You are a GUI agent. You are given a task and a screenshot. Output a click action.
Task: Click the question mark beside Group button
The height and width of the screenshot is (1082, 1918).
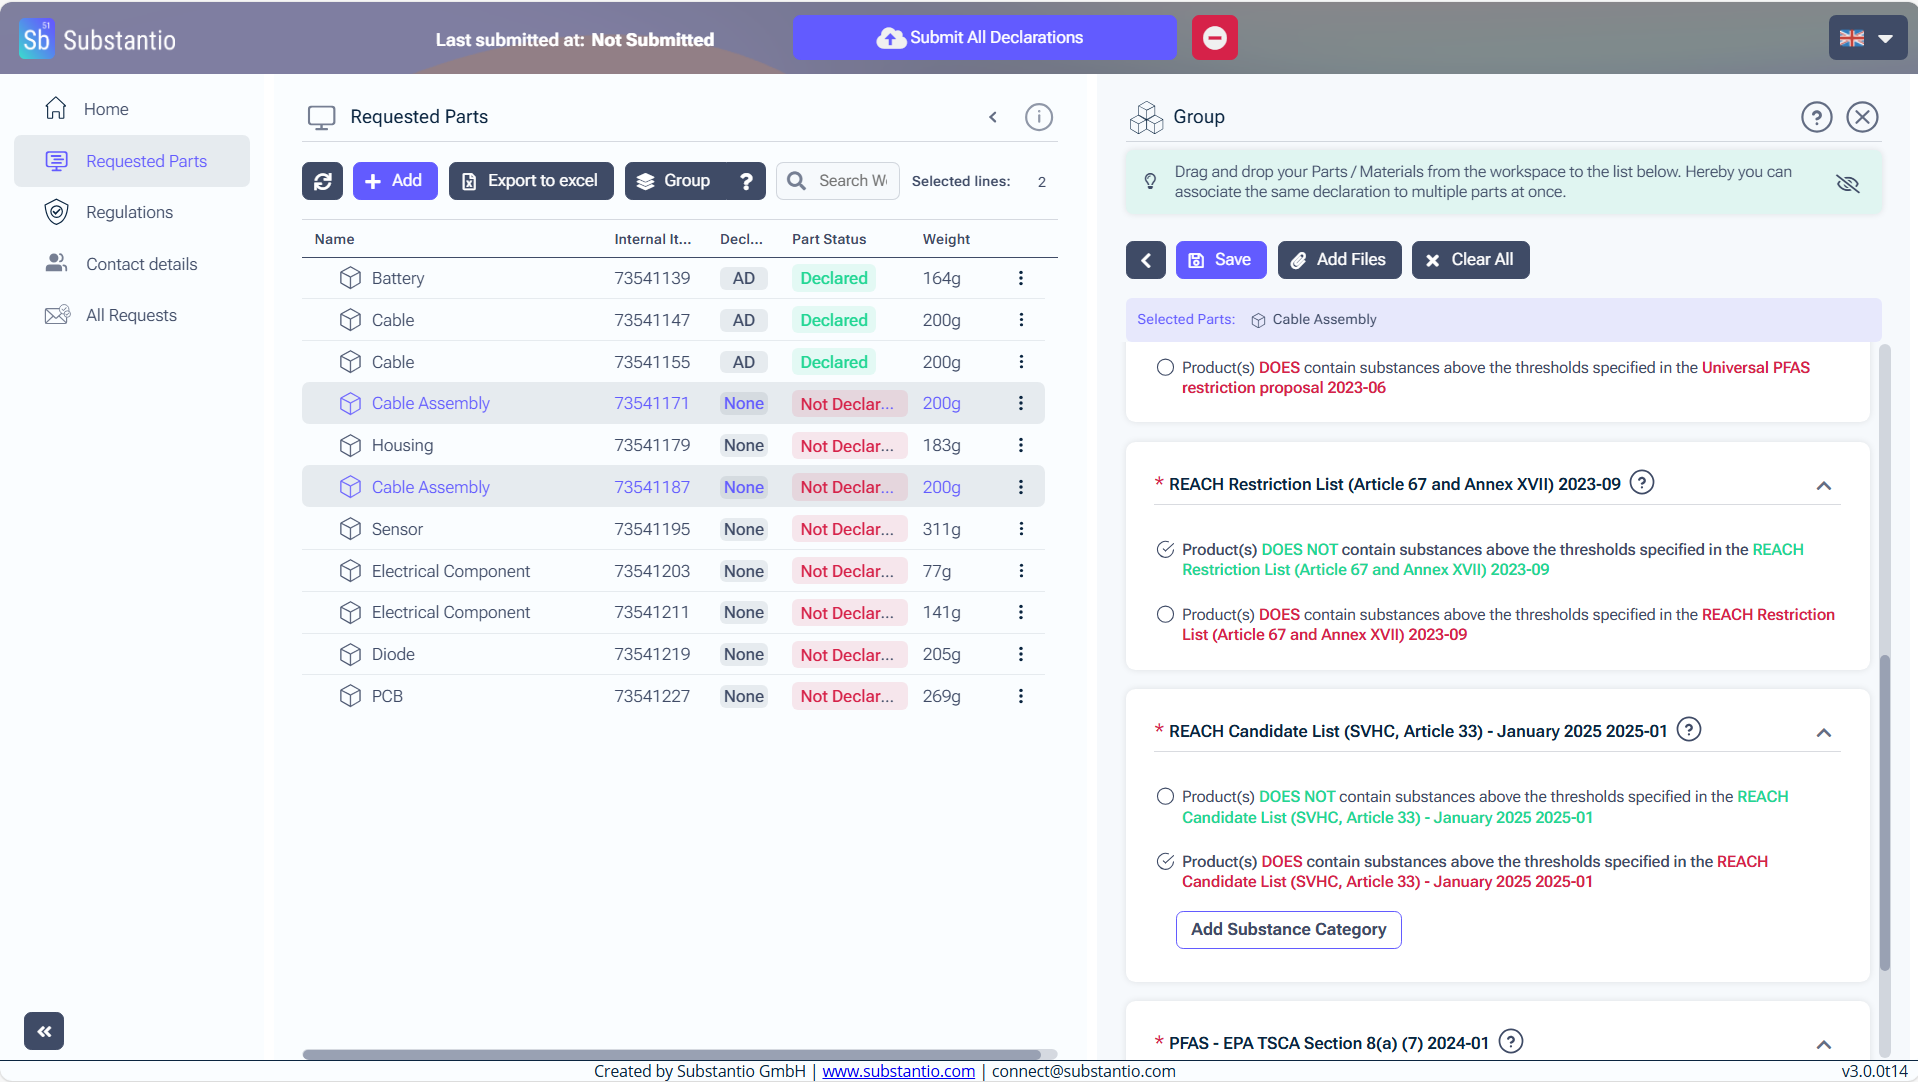coord(746,181)
